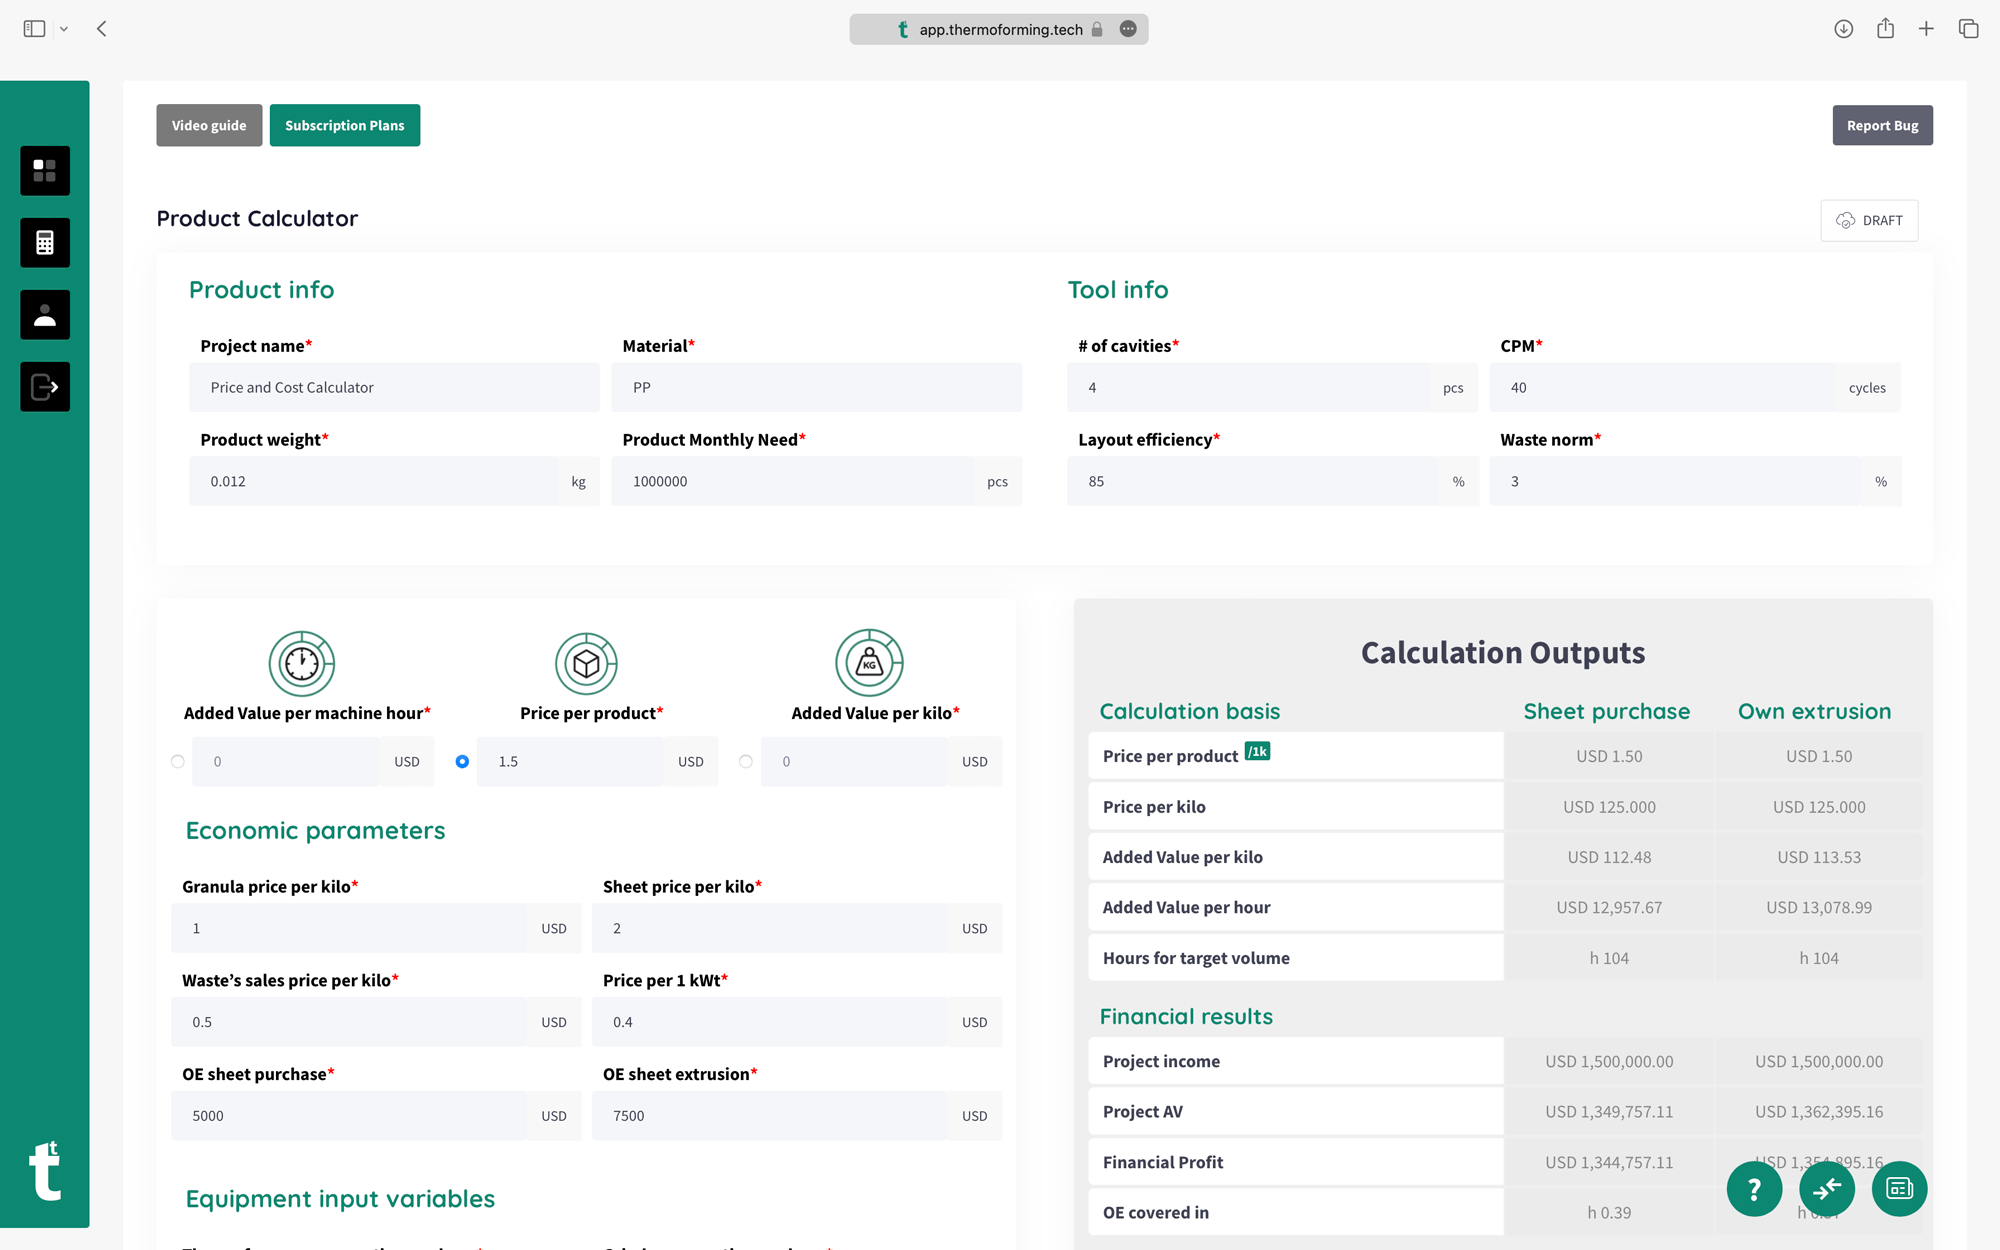This screenshot has width=2000, height=1250.
Task: Select the Price per product radio button
Action: click(462, 762)
